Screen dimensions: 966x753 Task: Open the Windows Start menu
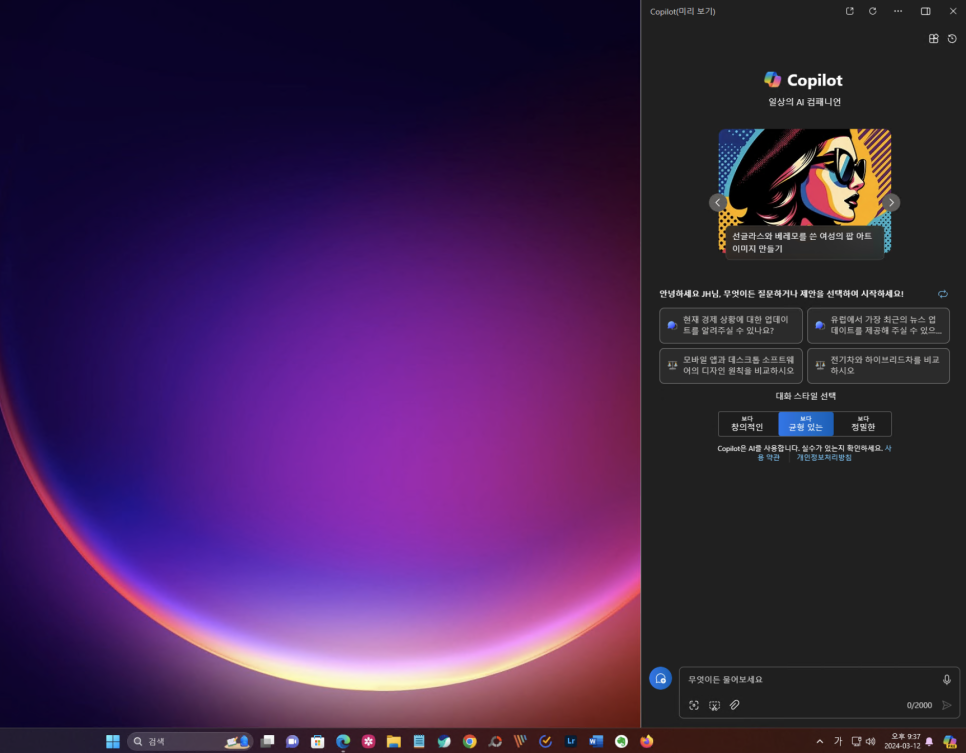pyautogui.click(x=113, y=741)
